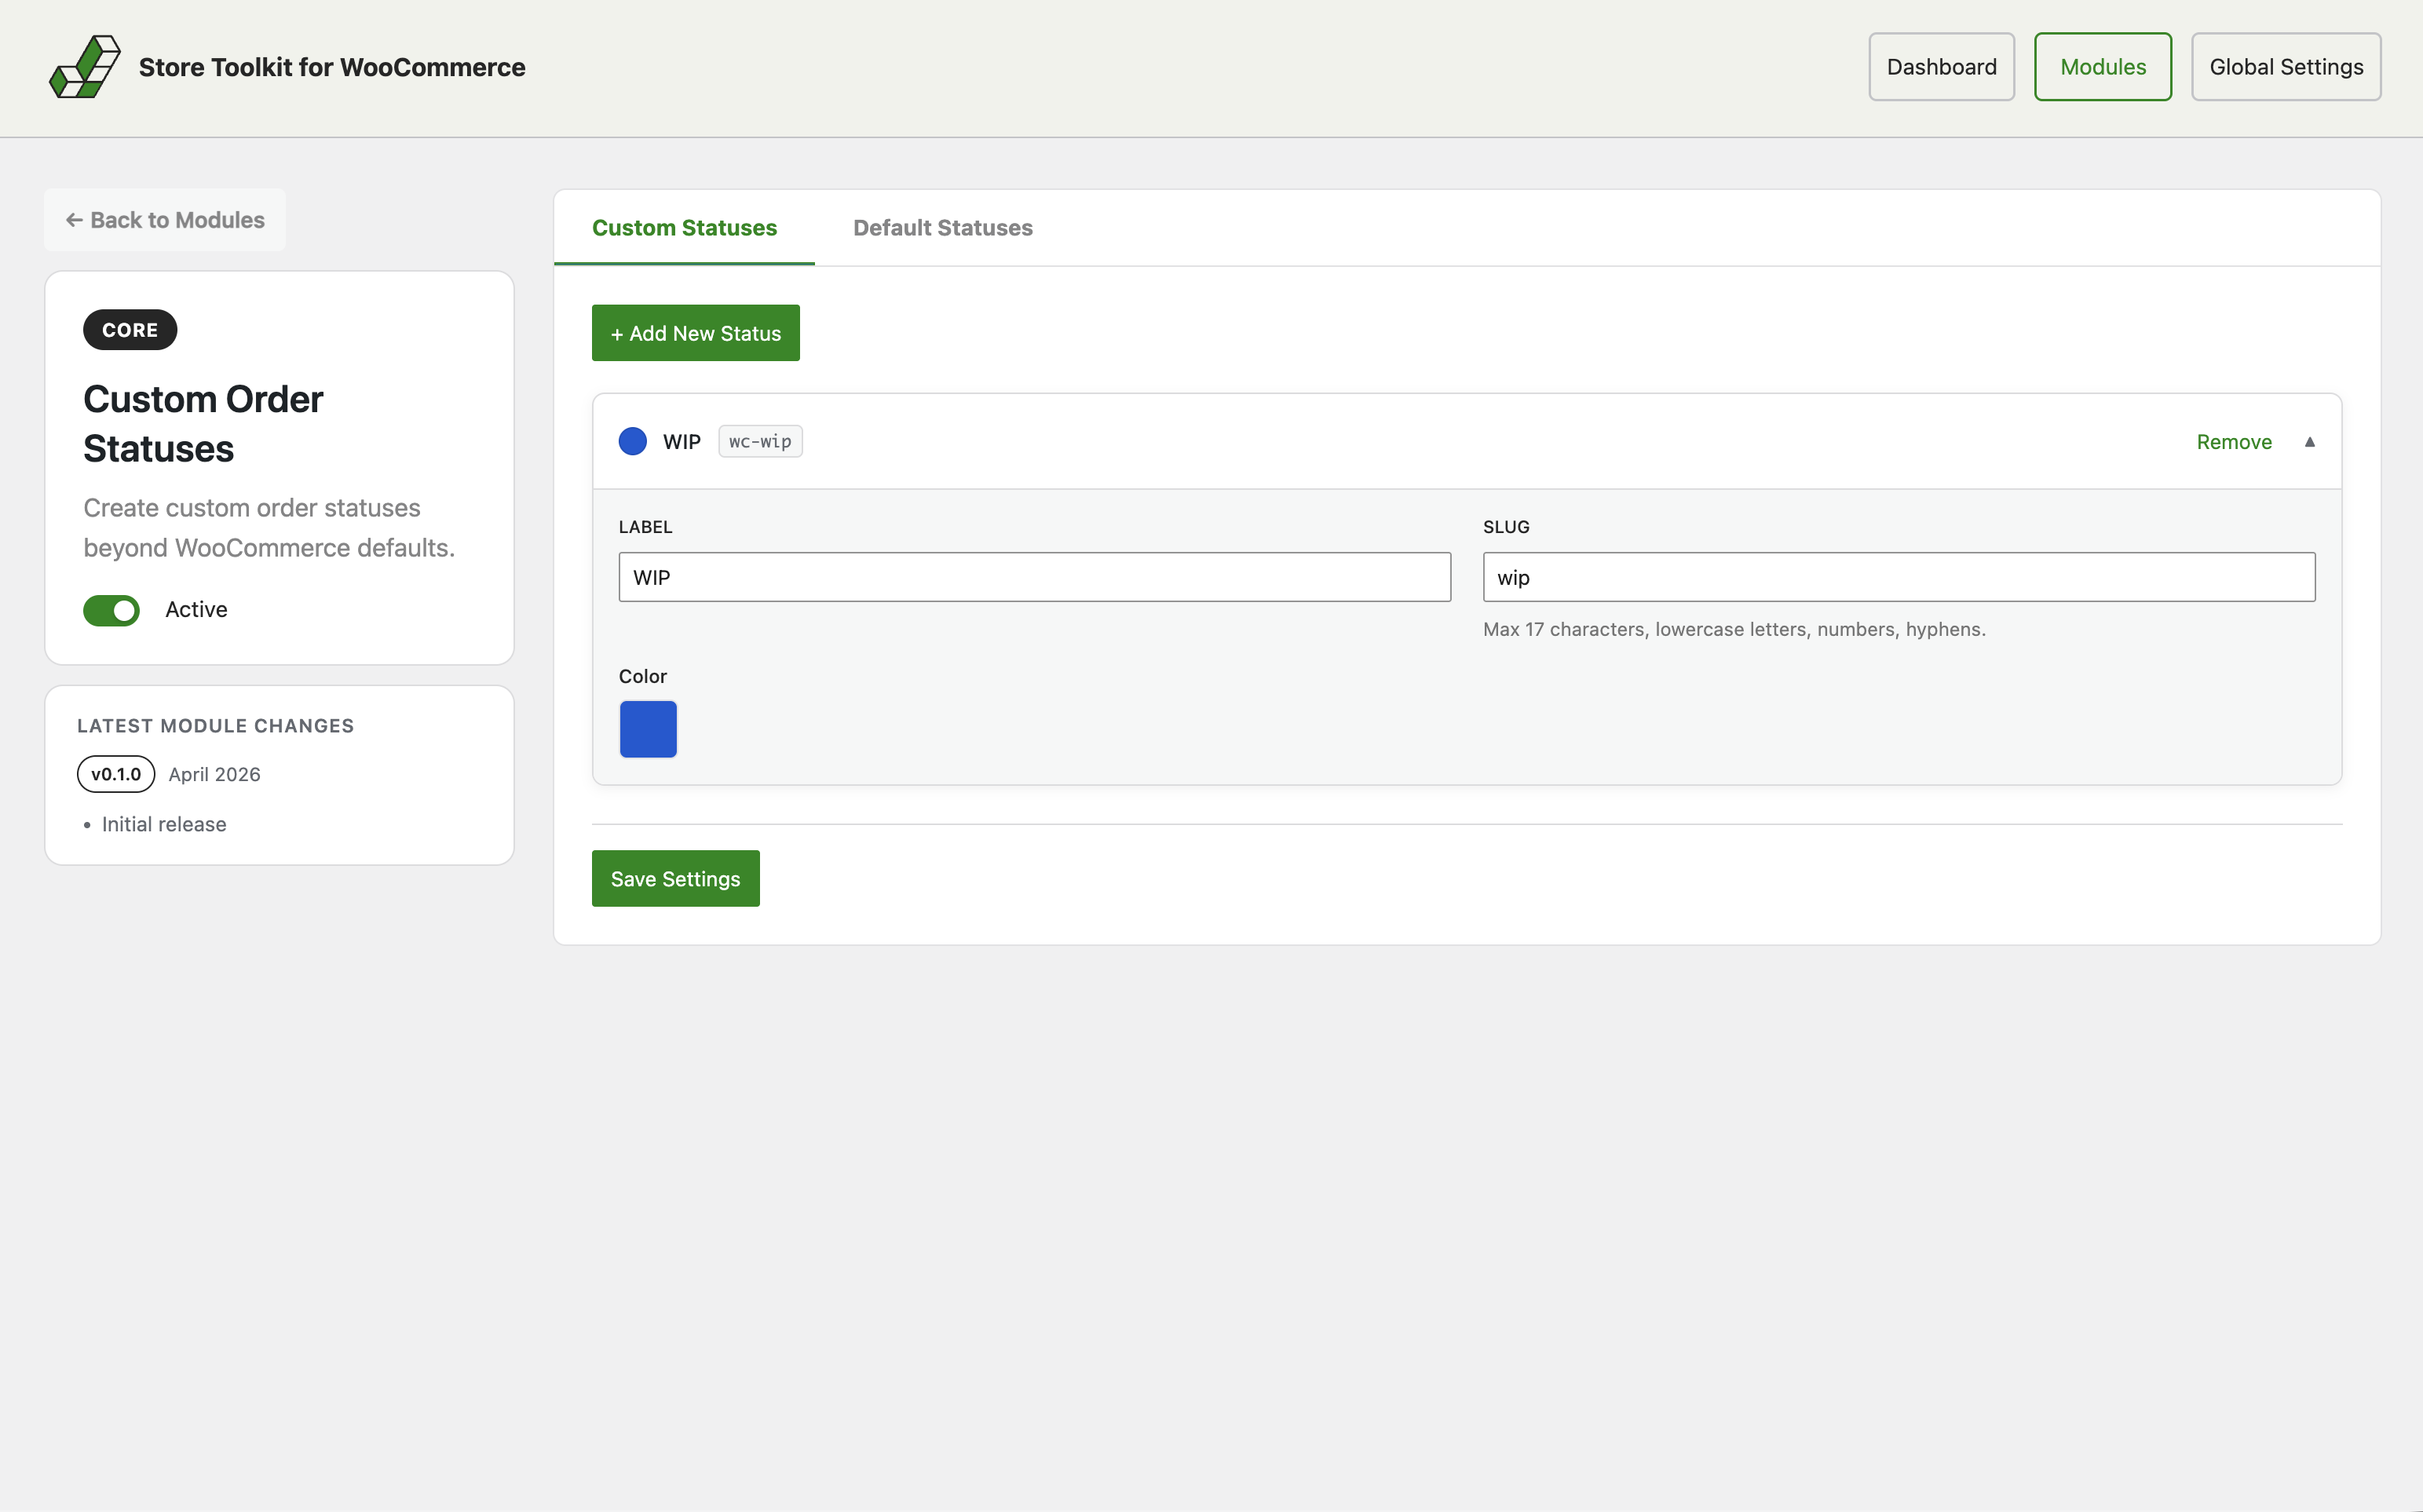Click the blue status indicator dot next to WIP
2423x1512 pixels.
coord(632,440)
